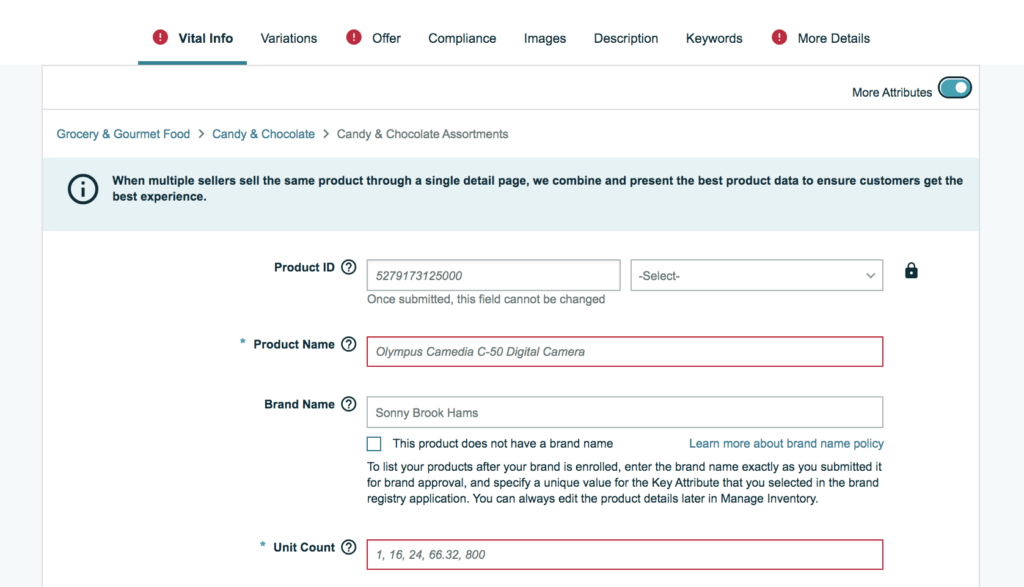Navigate to Grocery & Gourmet Food breadcrumb

pos(123,134)
